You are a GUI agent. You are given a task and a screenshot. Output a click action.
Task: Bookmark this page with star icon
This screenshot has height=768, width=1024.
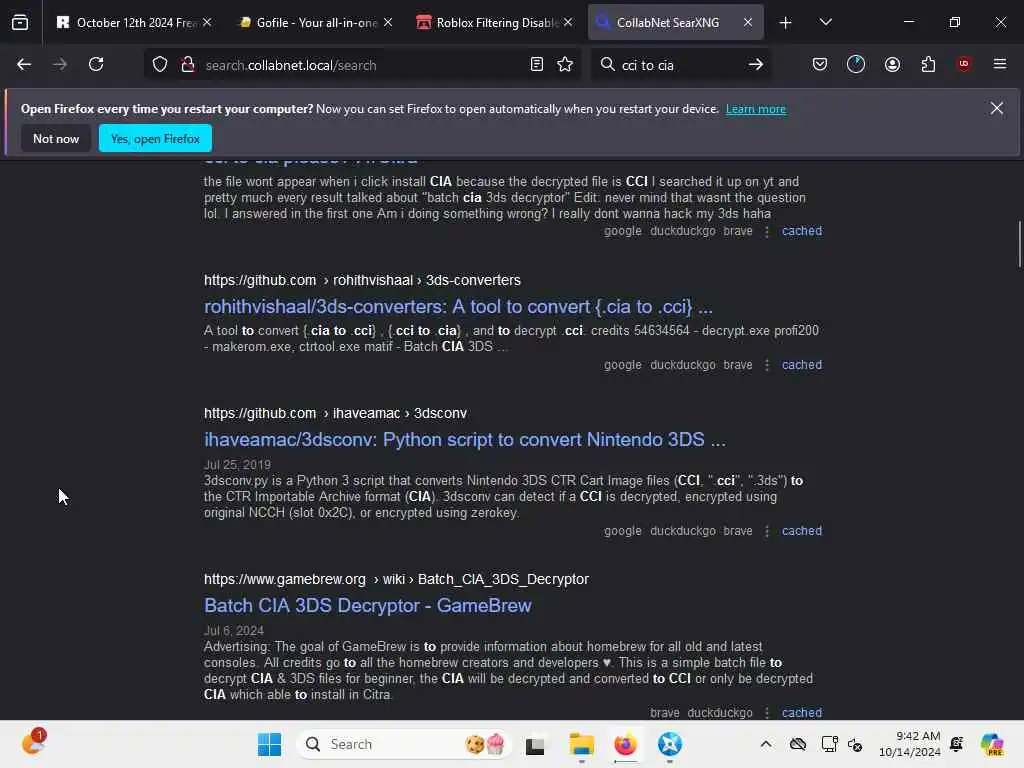565,65
